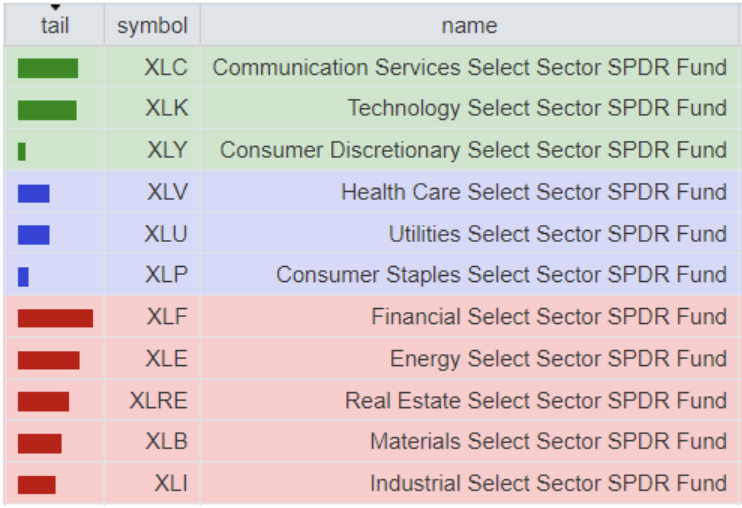Click the green tail bar for XLC

(48, 68)
